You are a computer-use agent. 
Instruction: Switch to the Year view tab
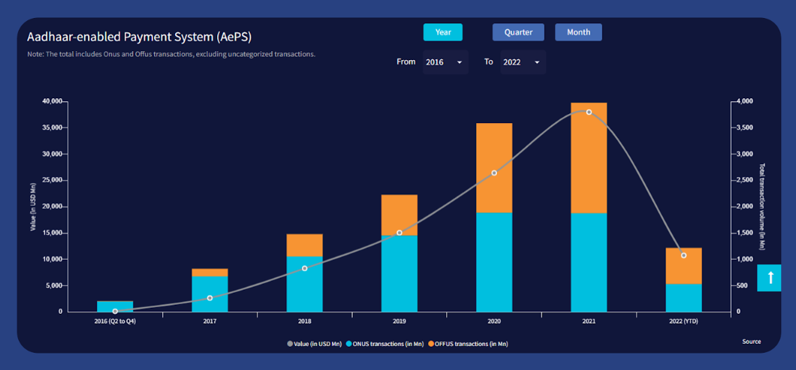pos(443,32)
